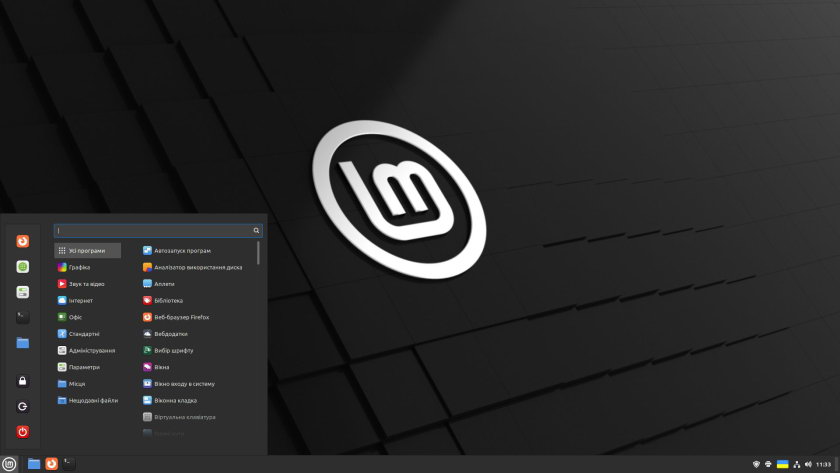Click the Linux Mint menu button on the panel

pos(9,464)
